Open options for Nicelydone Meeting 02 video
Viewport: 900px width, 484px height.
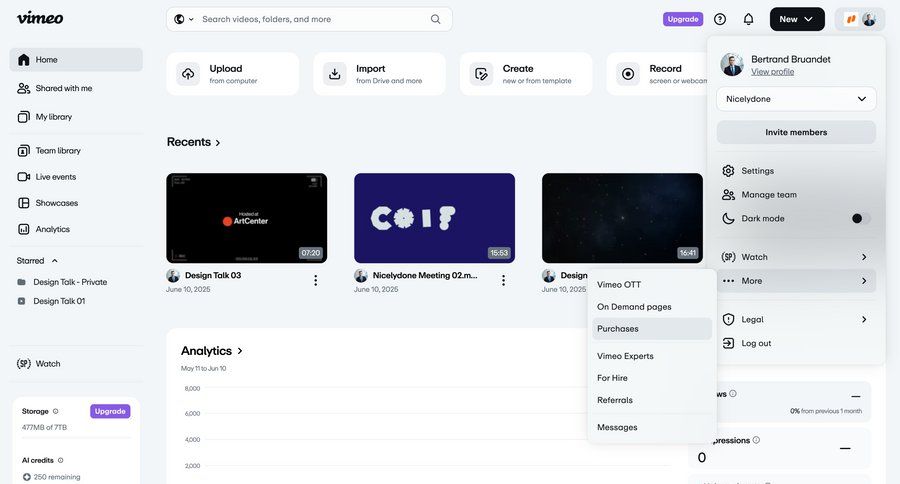(503, 280)
